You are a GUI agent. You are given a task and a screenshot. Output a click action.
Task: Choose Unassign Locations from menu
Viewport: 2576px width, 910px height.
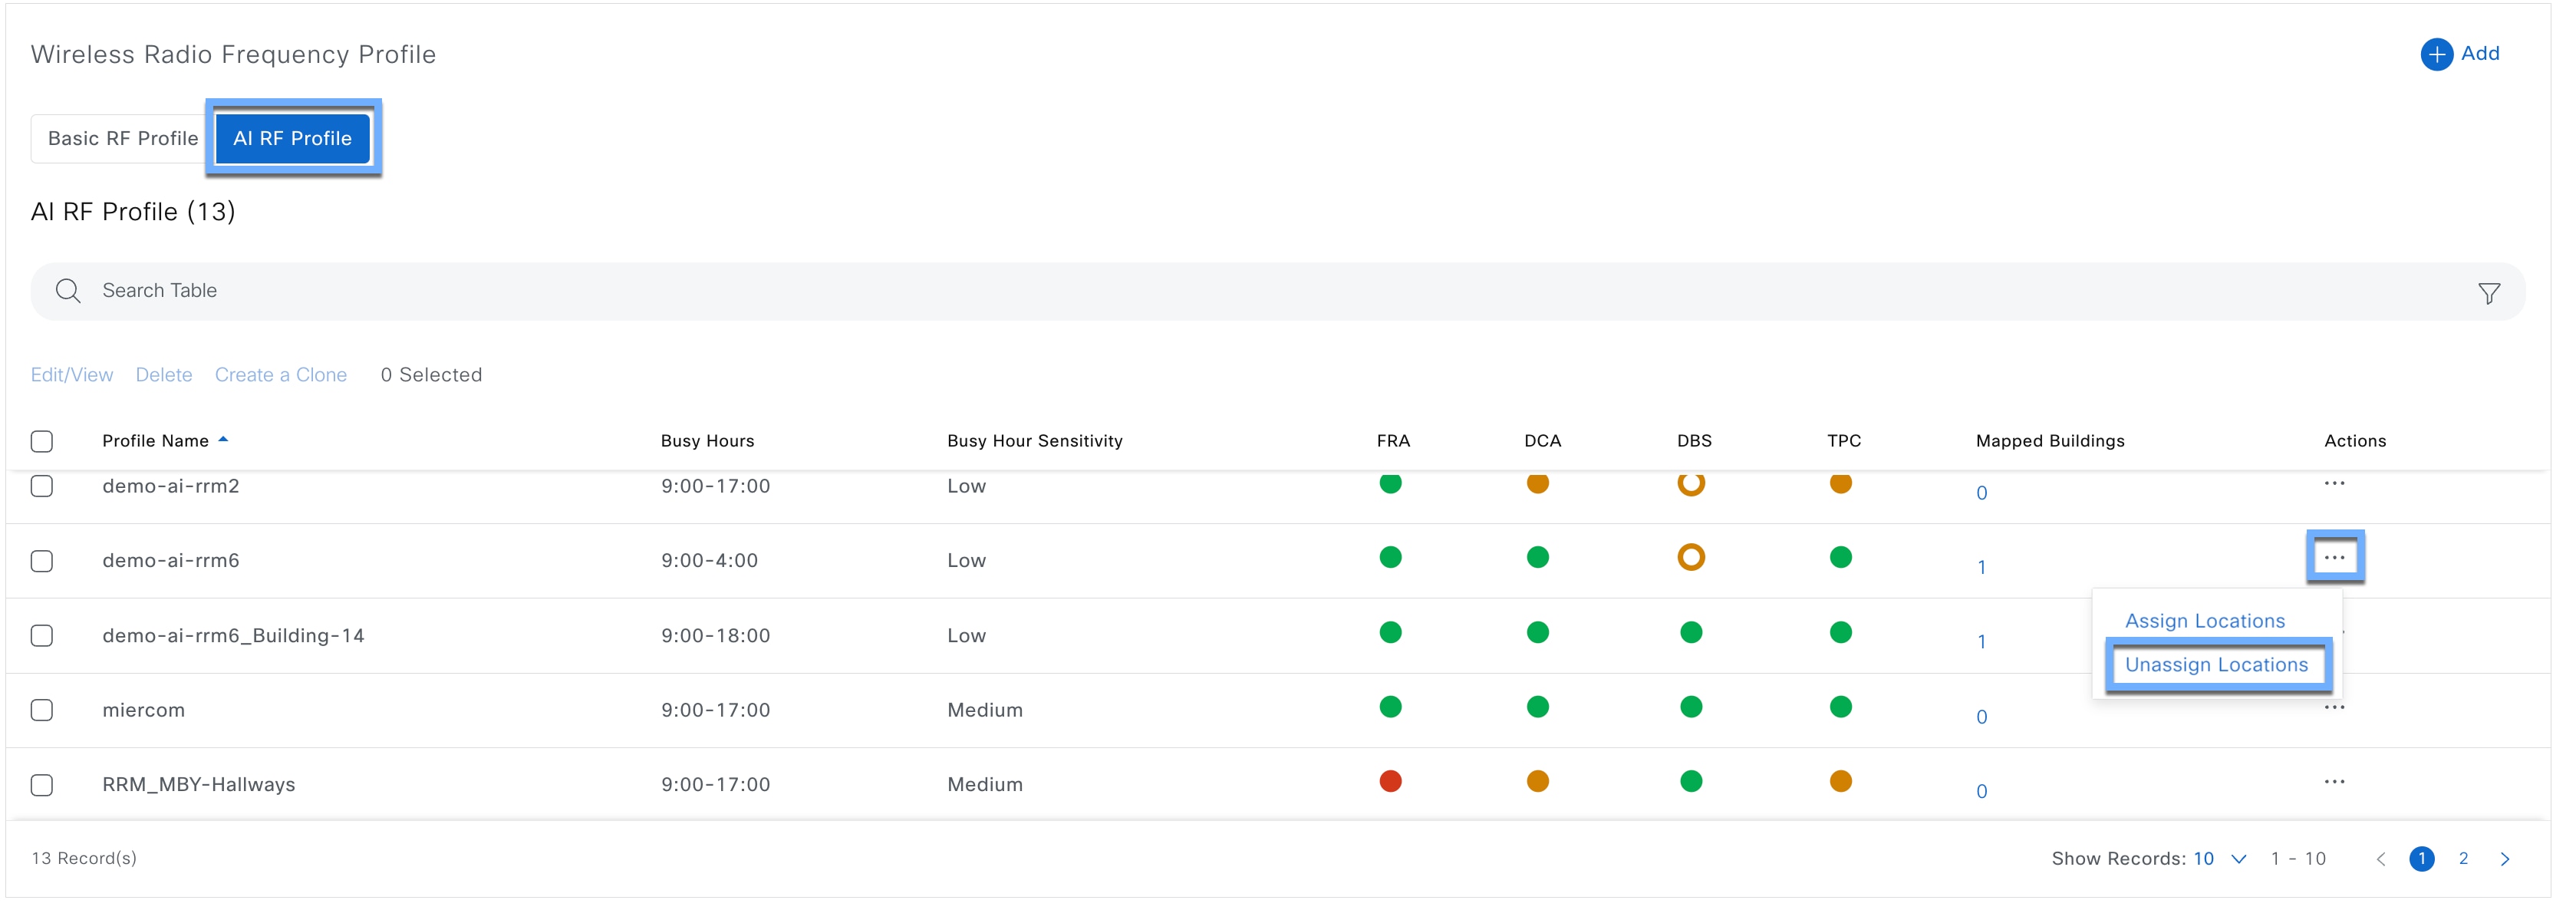point(2216,665)
